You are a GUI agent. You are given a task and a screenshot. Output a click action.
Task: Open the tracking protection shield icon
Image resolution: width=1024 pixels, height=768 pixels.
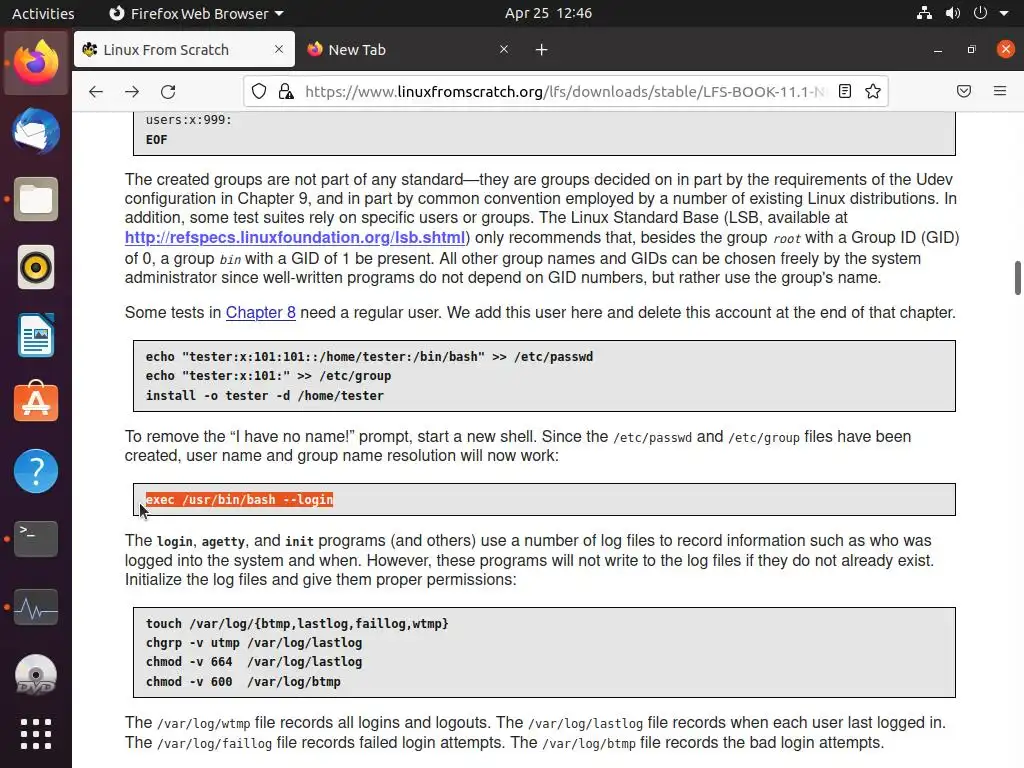pyautogui.click(x=259, y=91)
